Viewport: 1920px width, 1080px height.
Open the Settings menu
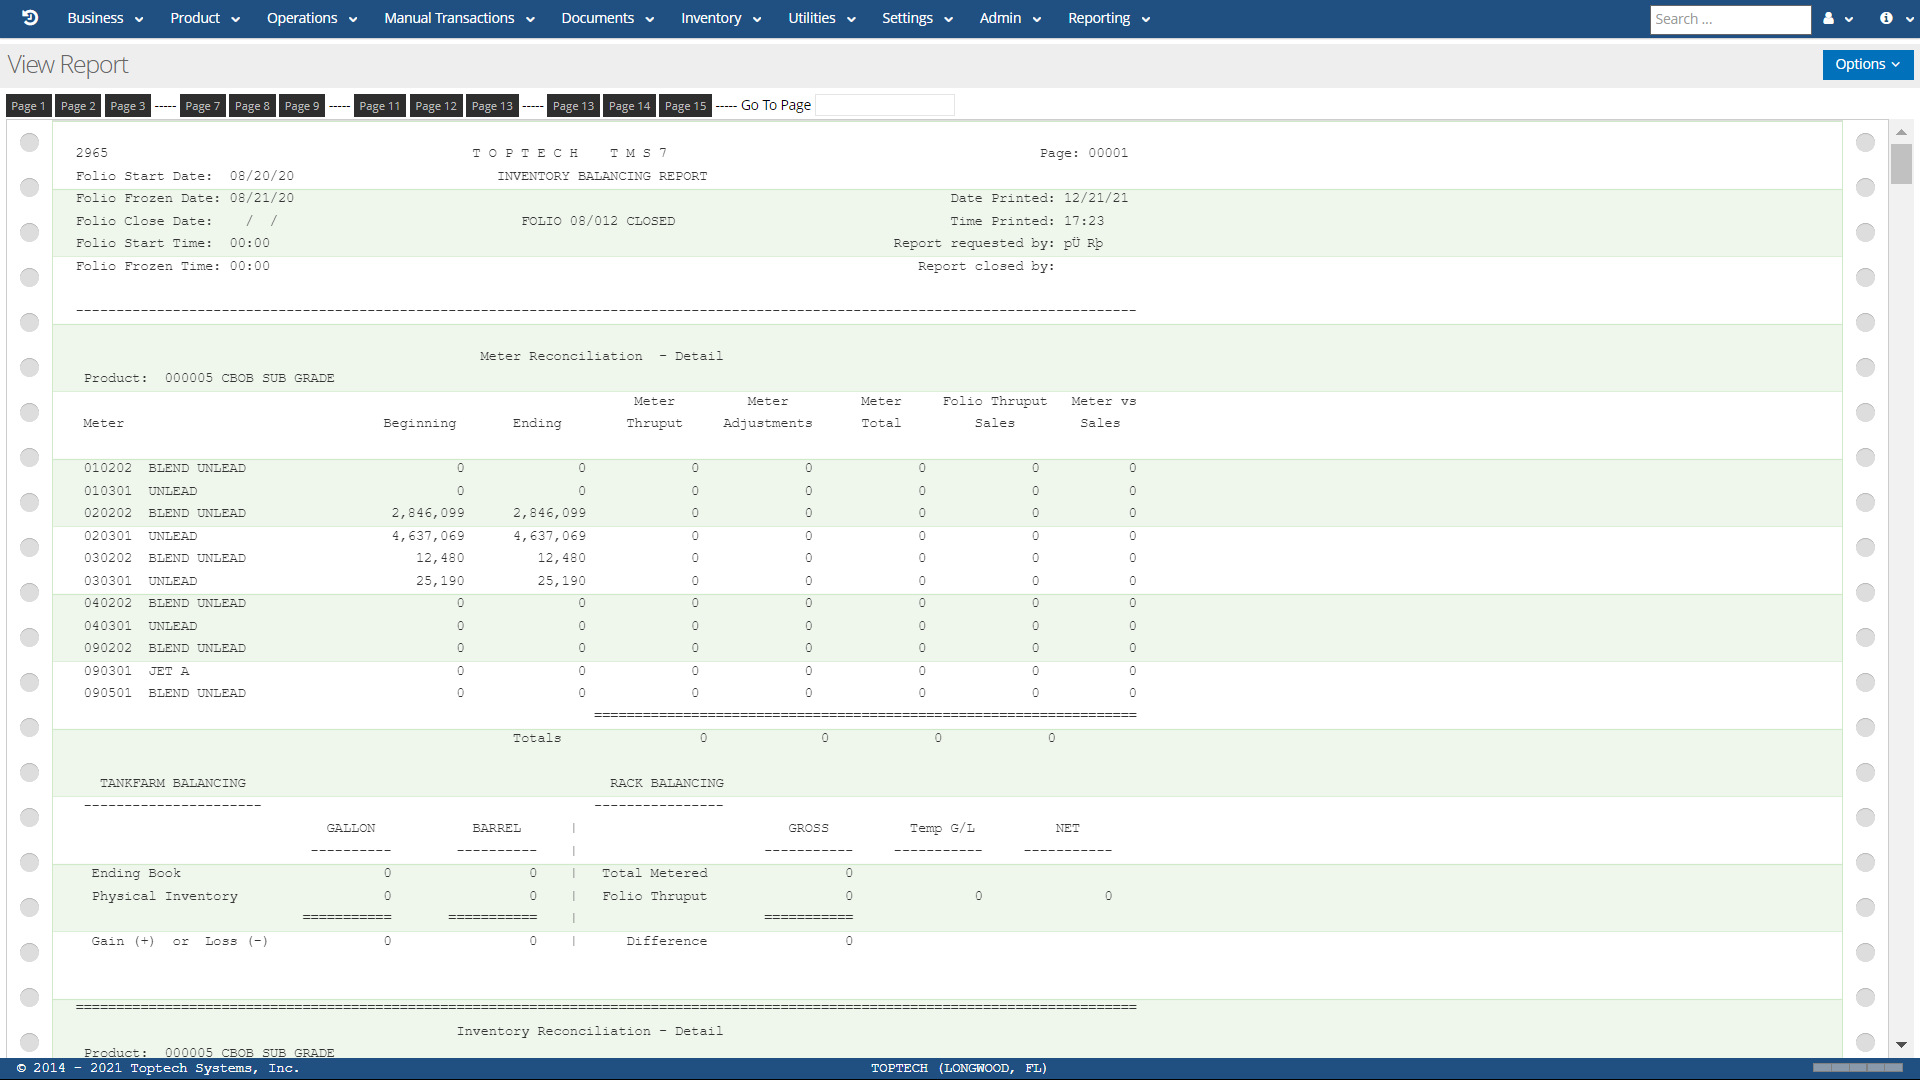917,18
